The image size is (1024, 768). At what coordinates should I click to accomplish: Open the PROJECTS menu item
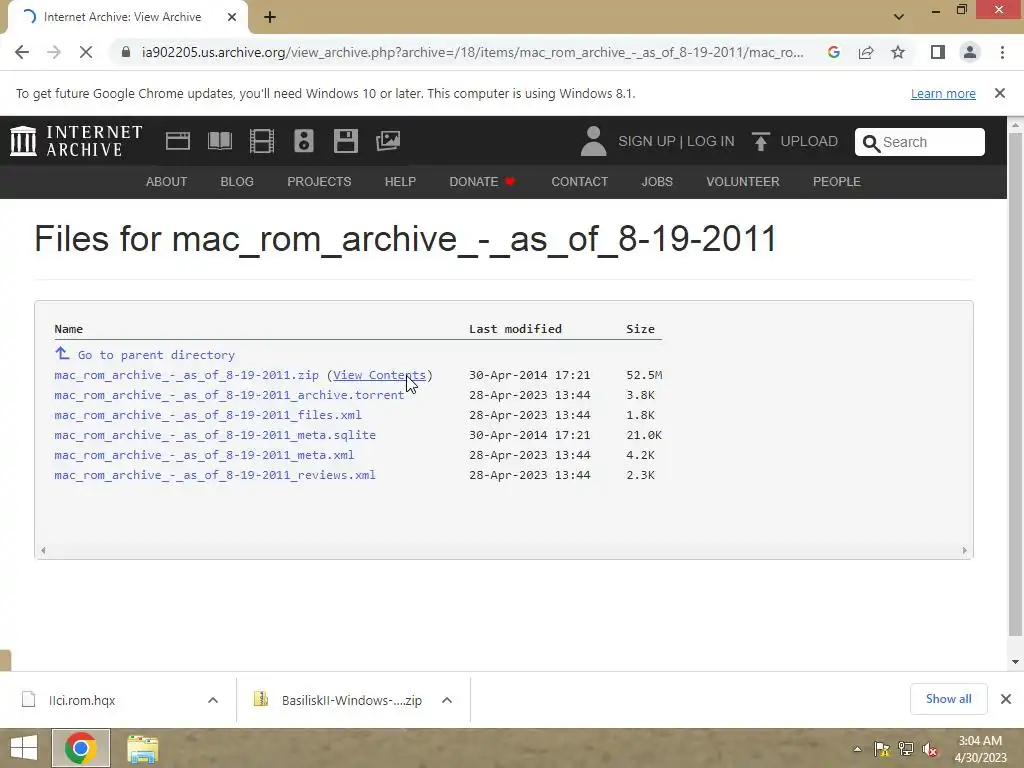click(319, 182)
